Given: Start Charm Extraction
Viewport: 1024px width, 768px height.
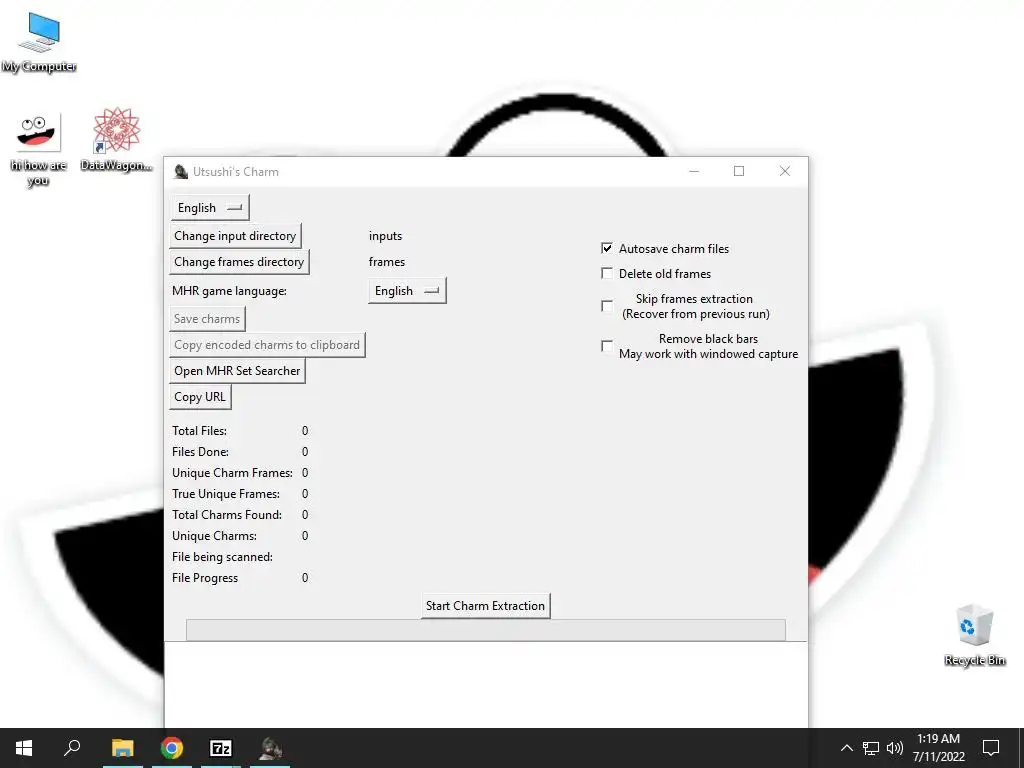Looking at the screenshot, I should point(485,605).
